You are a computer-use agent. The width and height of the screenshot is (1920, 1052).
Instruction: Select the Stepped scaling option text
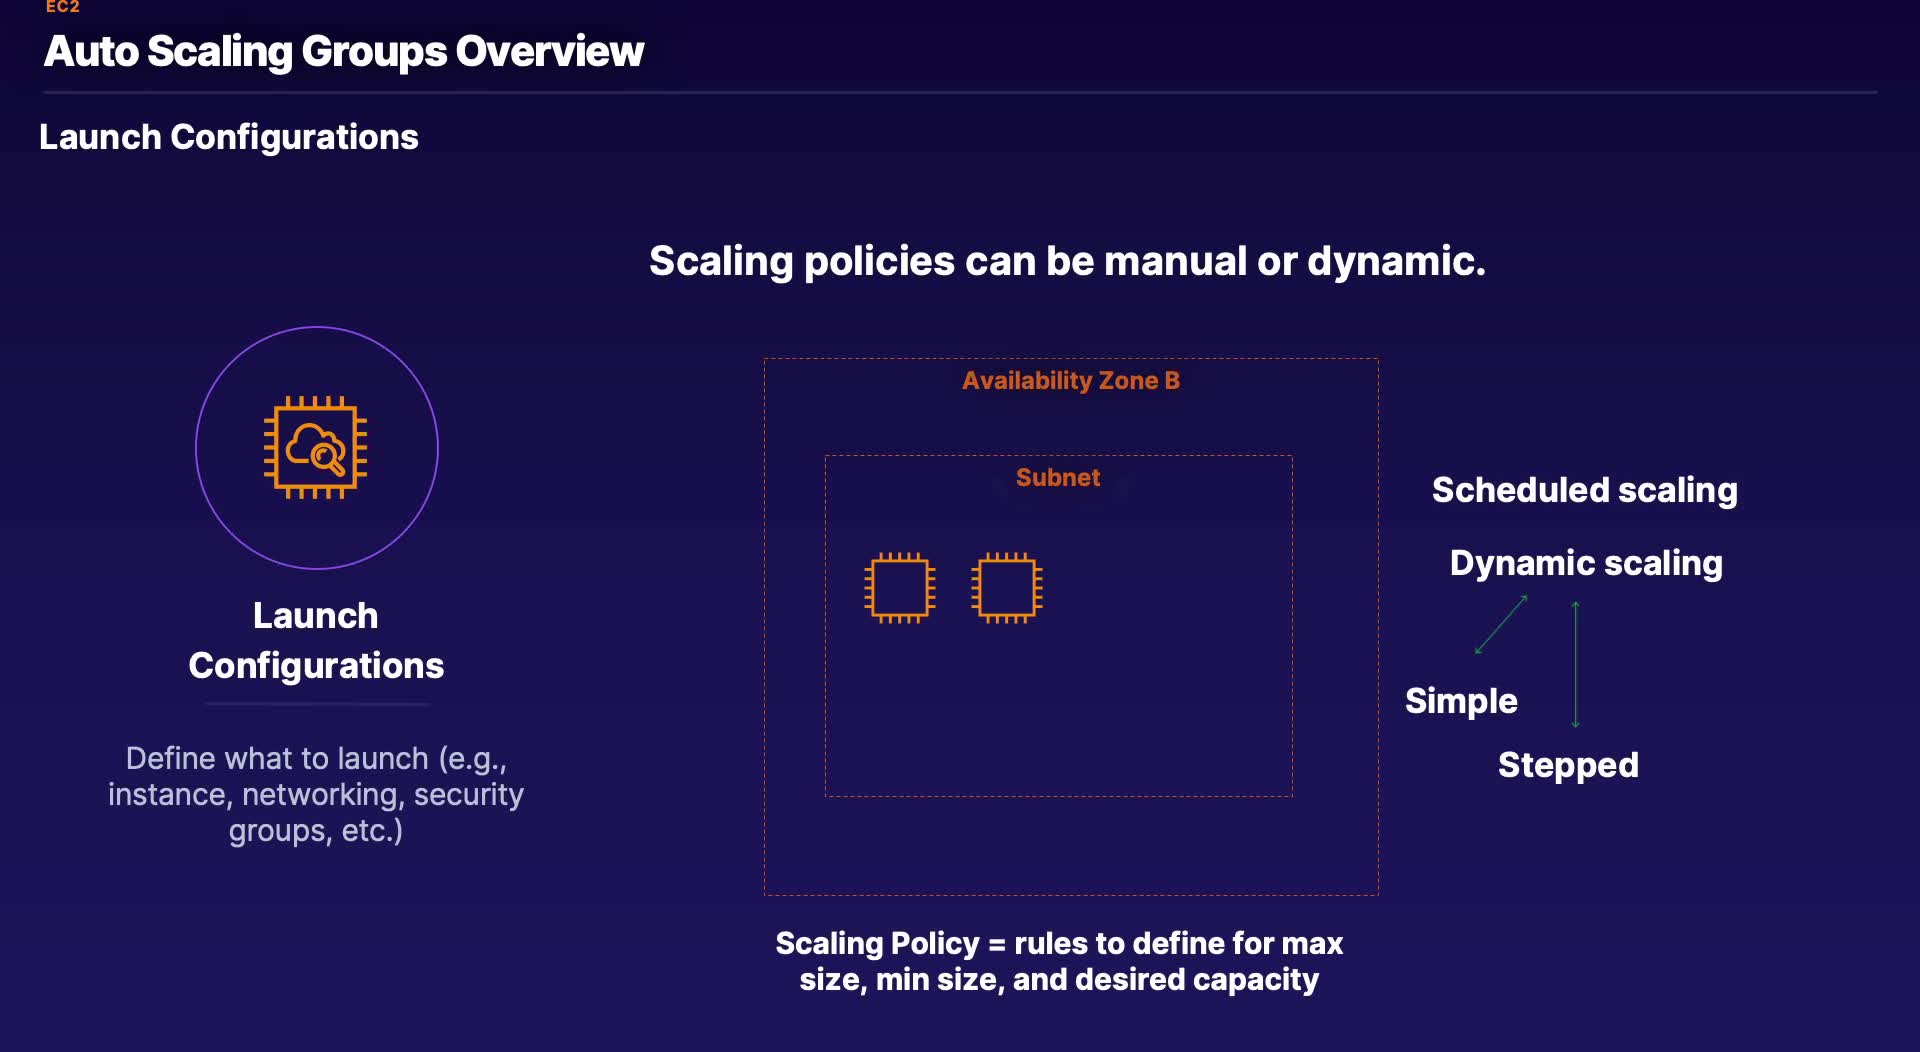1568,765
